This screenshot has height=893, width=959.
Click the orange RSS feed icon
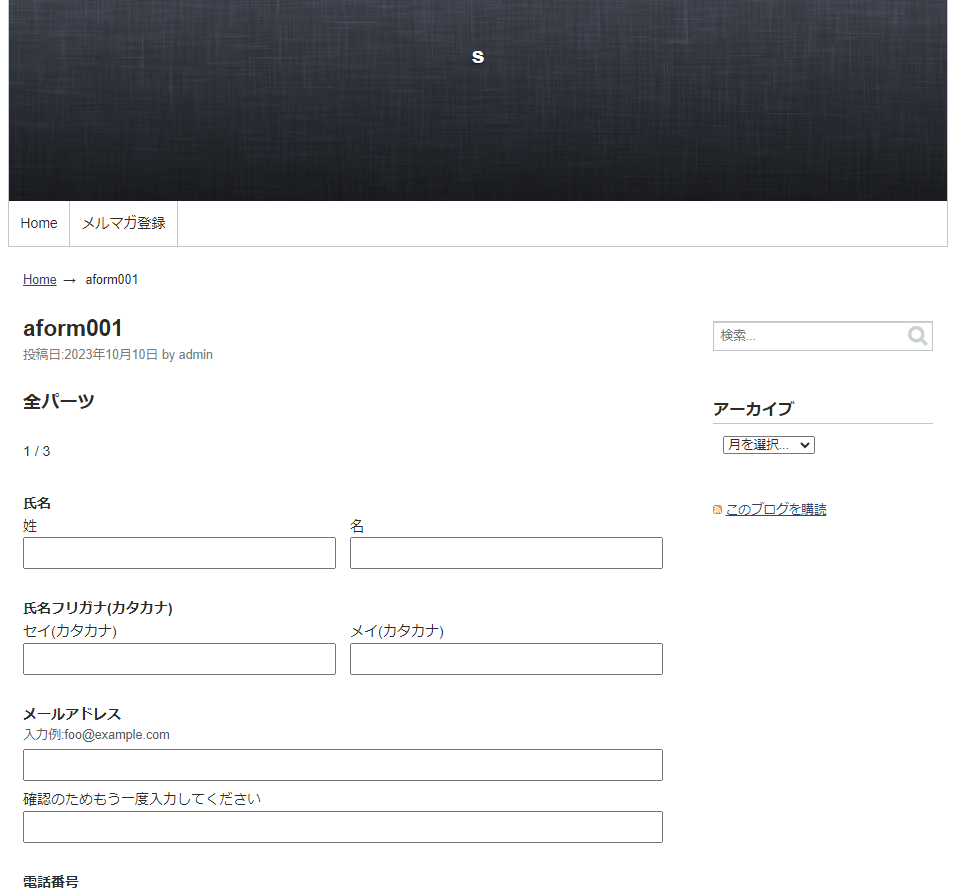coord(717,510)
